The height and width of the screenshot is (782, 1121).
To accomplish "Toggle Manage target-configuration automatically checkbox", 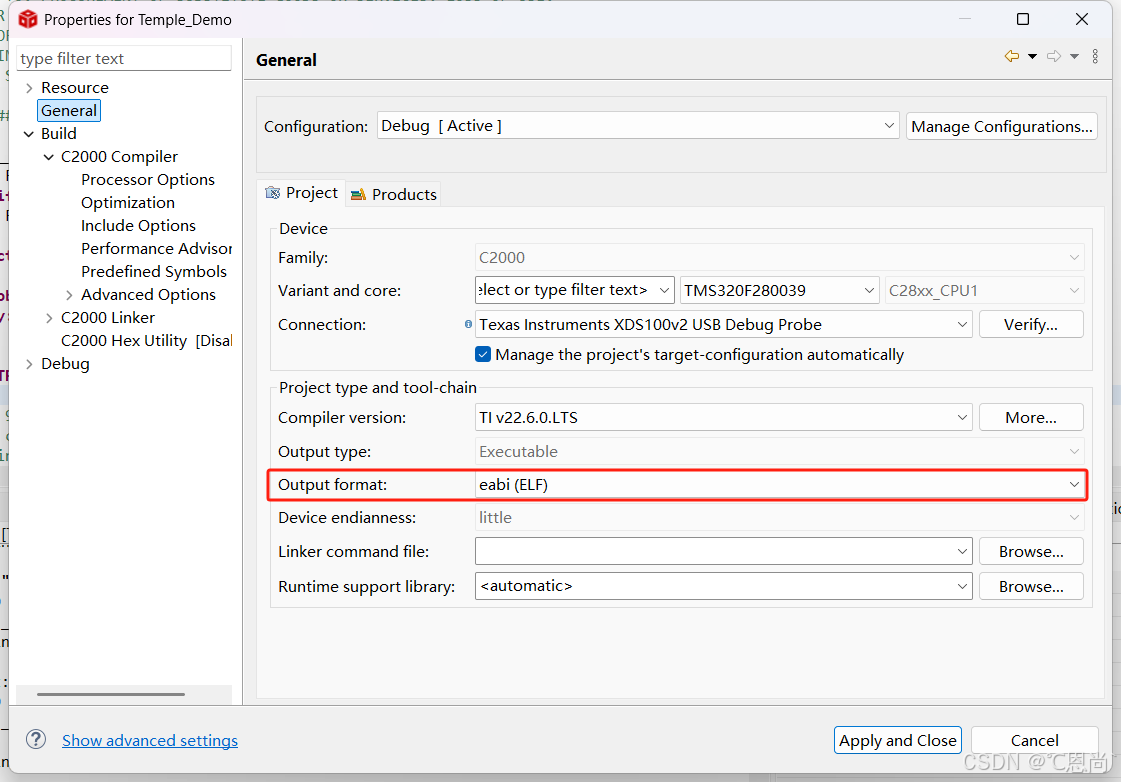I will [x=483, y=354].
